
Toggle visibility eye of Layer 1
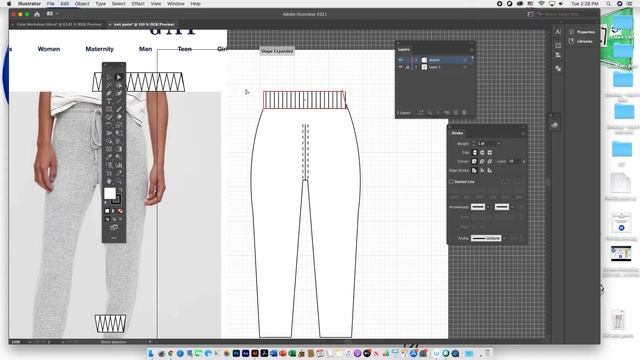[400, 67]
